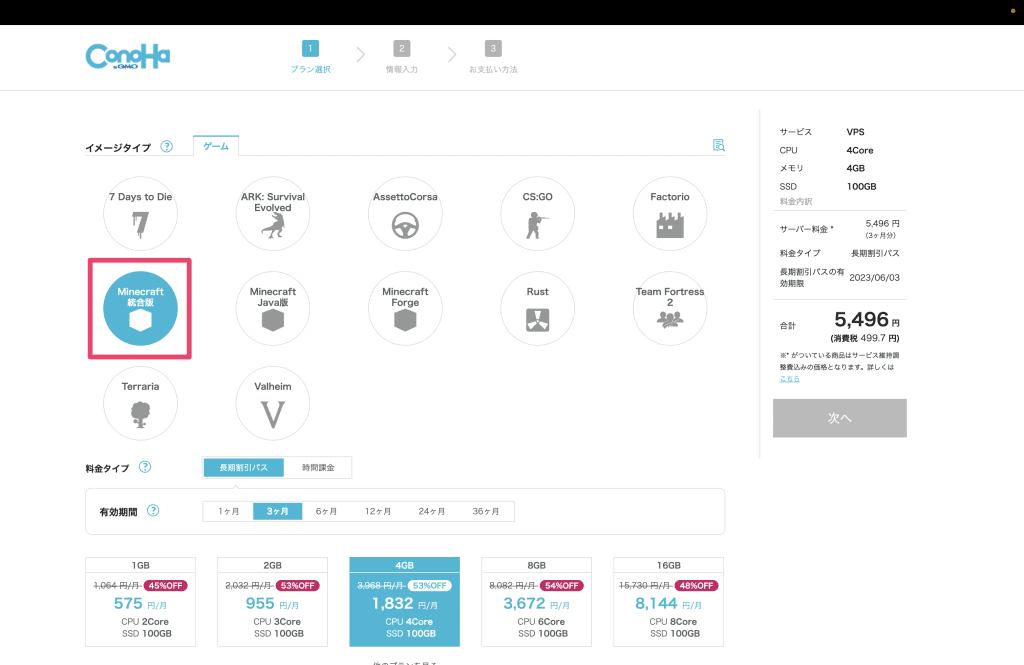
Task: Set validity period to 6ヶ月
Action: tap(327, 511)
